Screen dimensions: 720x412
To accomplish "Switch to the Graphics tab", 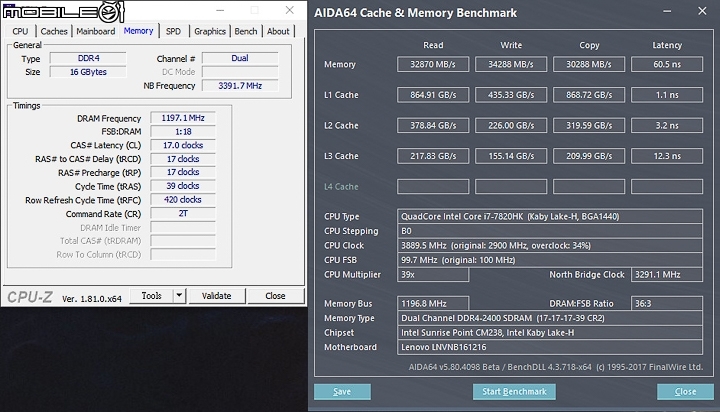I will point(209,31).
